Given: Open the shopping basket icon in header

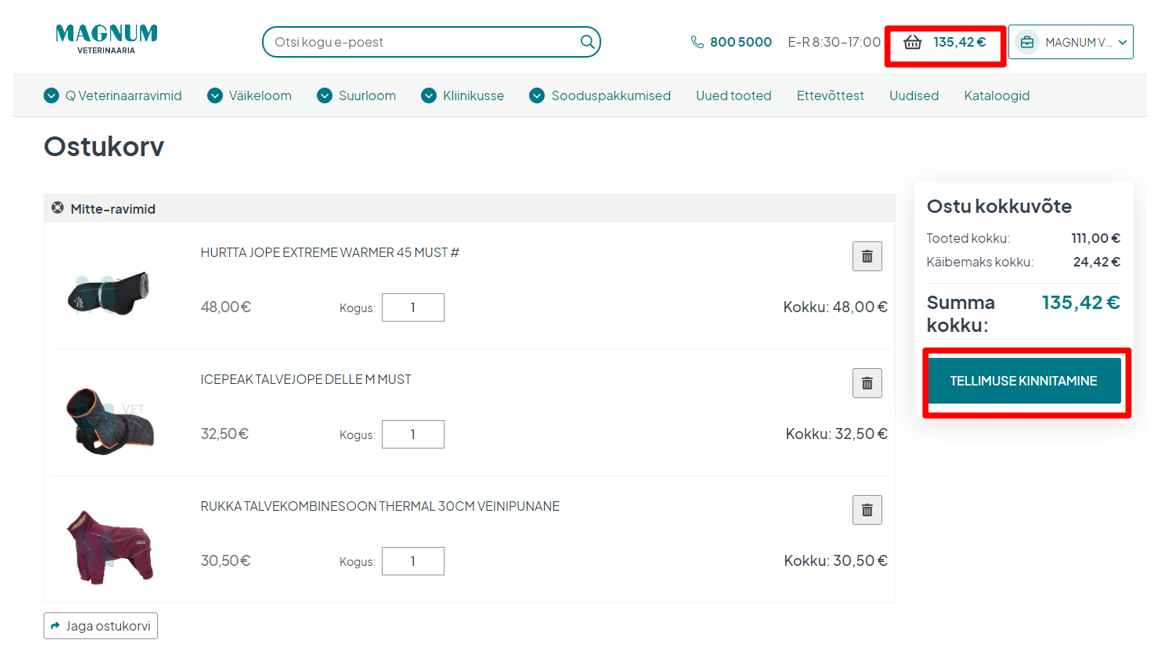Looking at the screenshot, I should (x=912, y=42).
